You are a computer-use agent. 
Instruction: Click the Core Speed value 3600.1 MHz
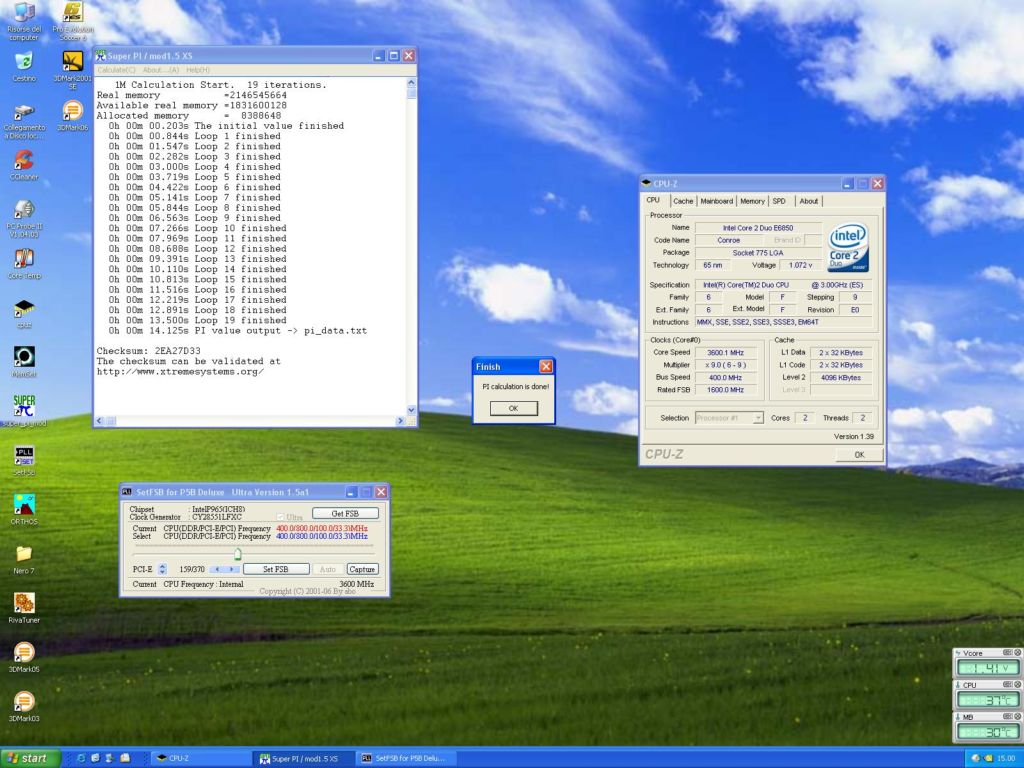coord(725,353)
